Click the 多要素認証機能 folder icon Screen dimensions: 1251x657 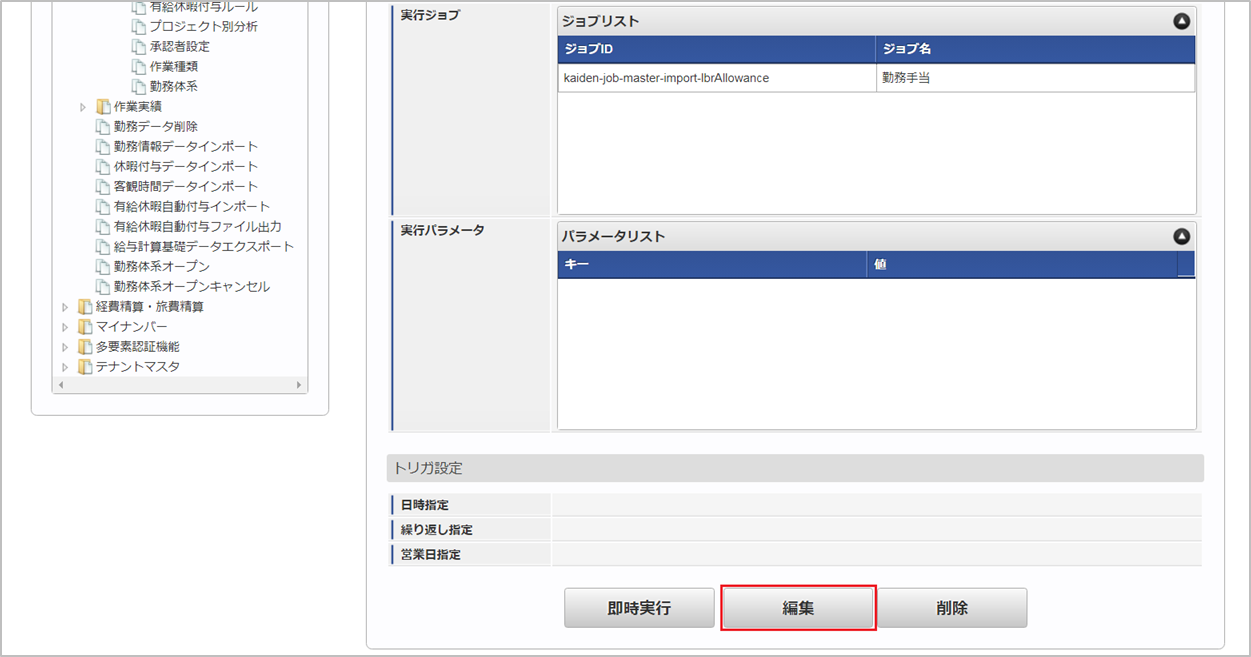[85, 347]
